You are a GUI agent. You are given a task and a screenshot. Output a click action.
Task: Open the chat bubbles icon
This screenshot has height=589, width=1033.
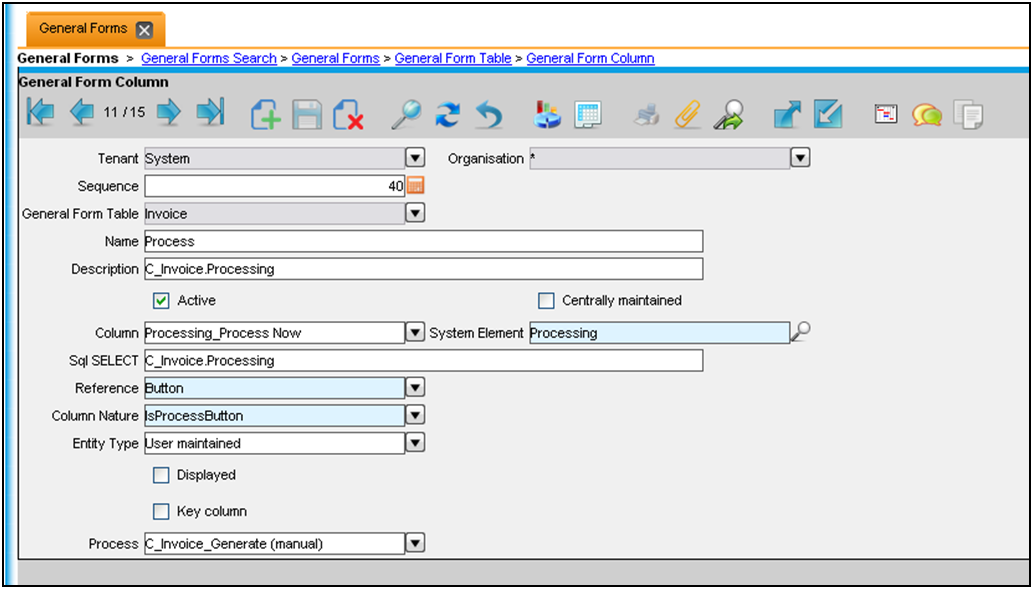pyautogui.click(x=927, y=114)
